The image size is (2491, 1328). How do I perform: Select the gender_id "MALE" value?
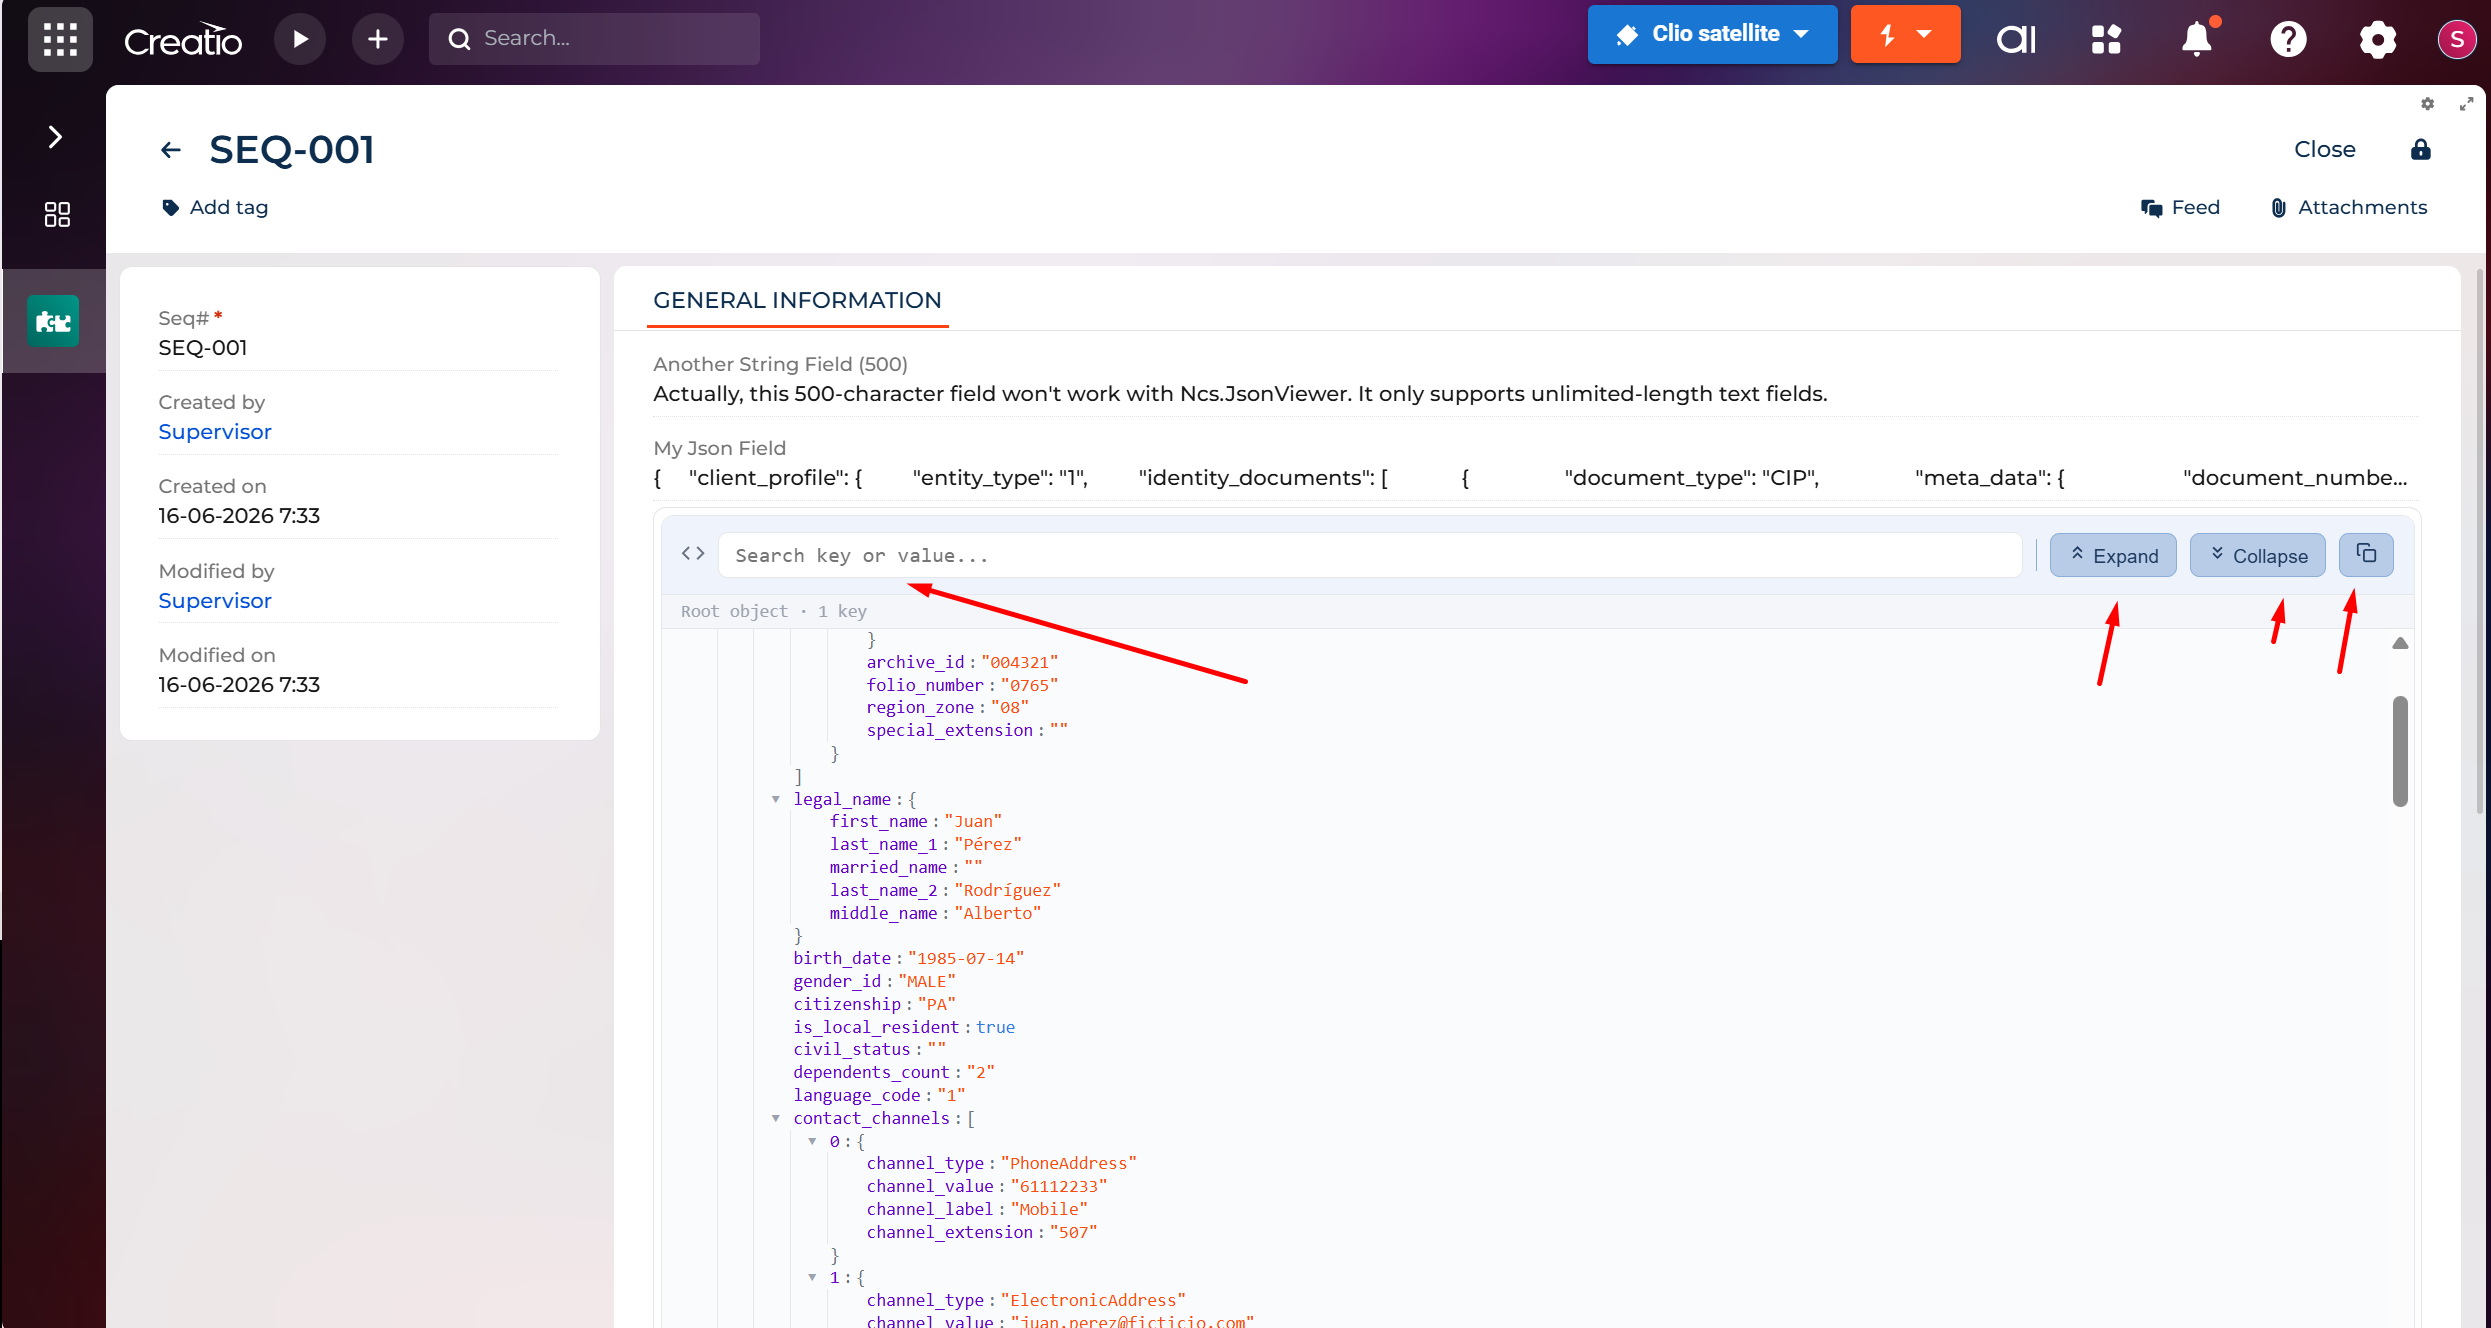tap(927, 981)
